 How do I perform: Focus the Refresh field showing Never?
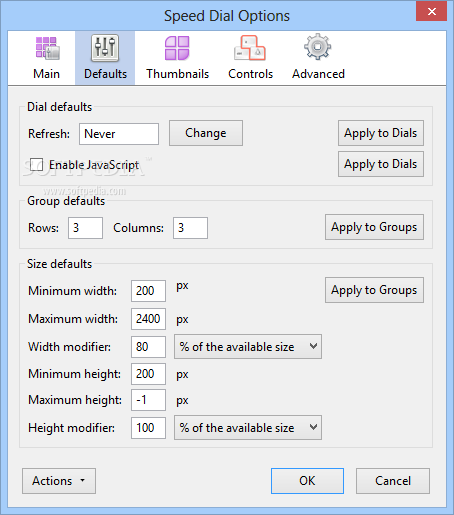[x=119, y=134]
